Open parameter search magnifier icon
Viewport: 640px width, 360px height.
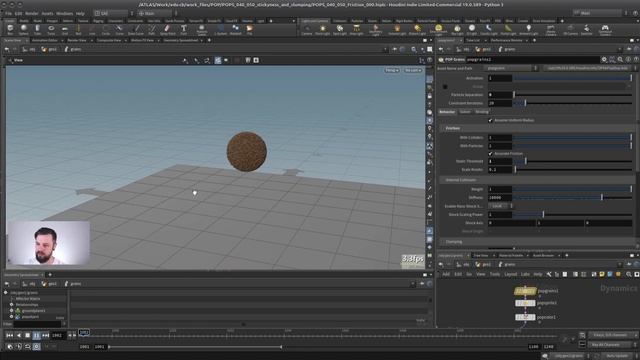tap(620, 60)
